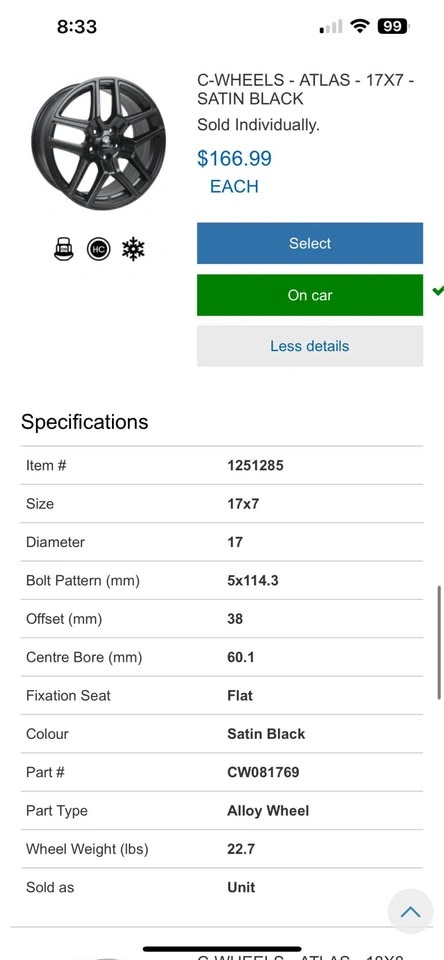
Task: Tap the home indicator bar at the bottom
Action: point(222,950)
